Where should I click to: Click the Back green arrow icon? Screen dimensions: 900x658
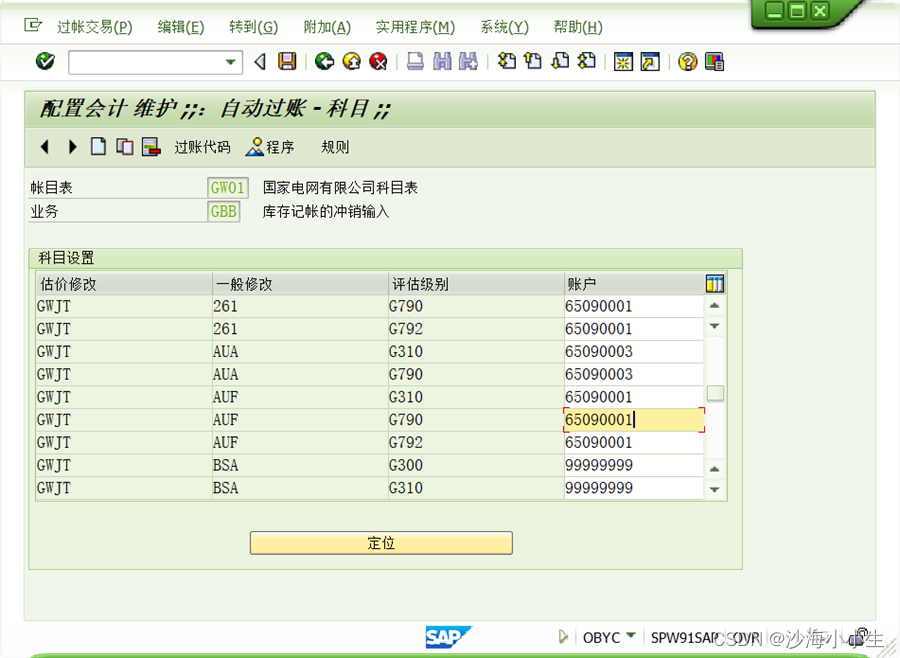(325, 61)
